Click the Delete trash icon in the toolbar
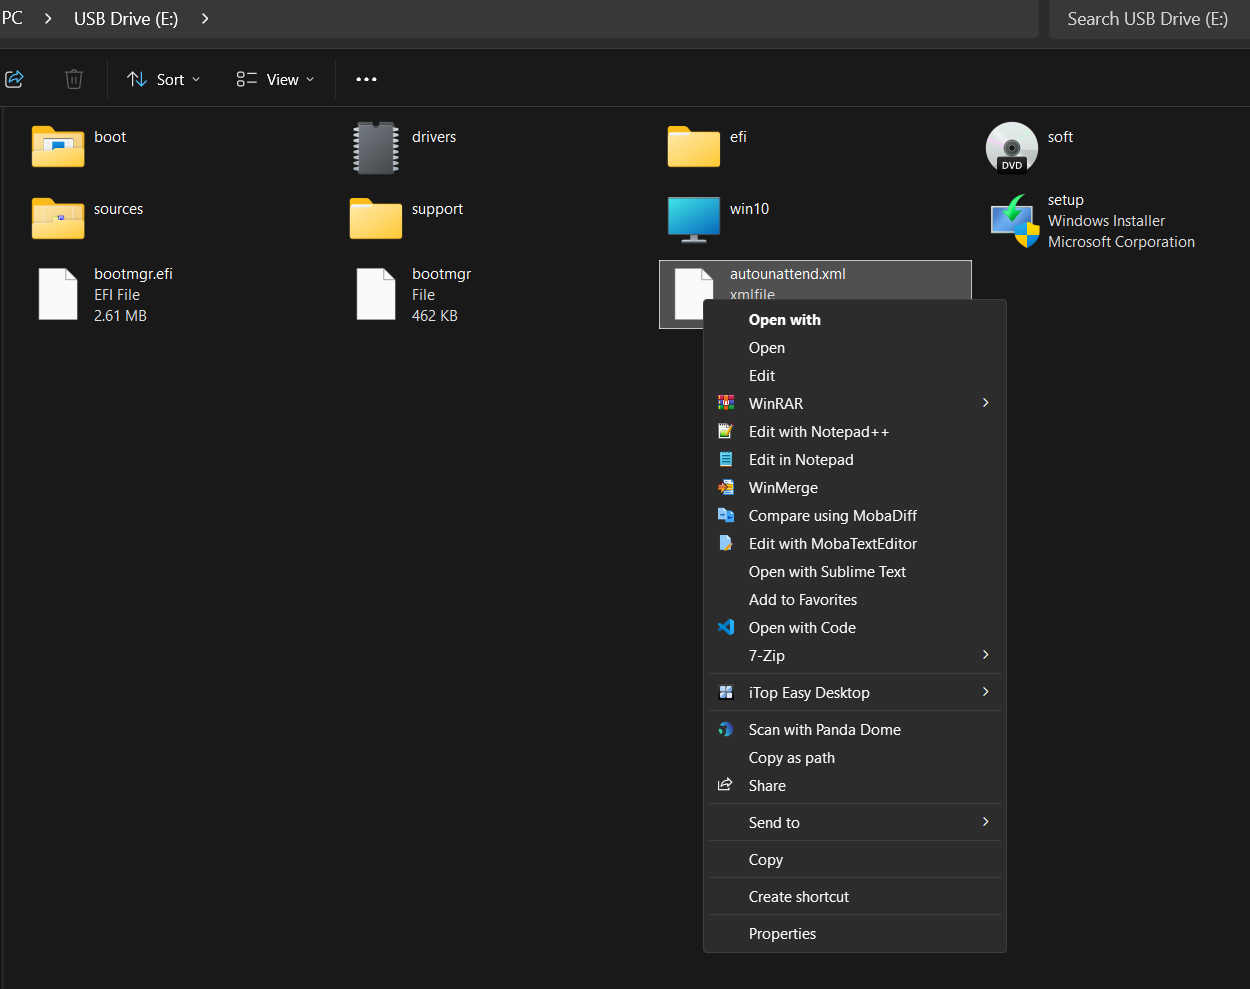This screenshot has height=989, width=1250. [74, 79]
